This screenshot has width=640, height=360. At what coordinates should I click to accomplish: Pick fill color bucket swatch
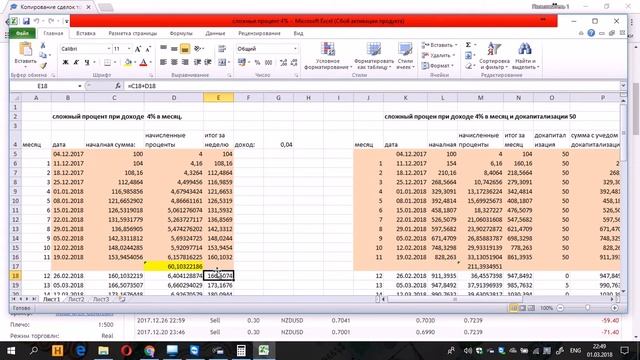point(128,62)
